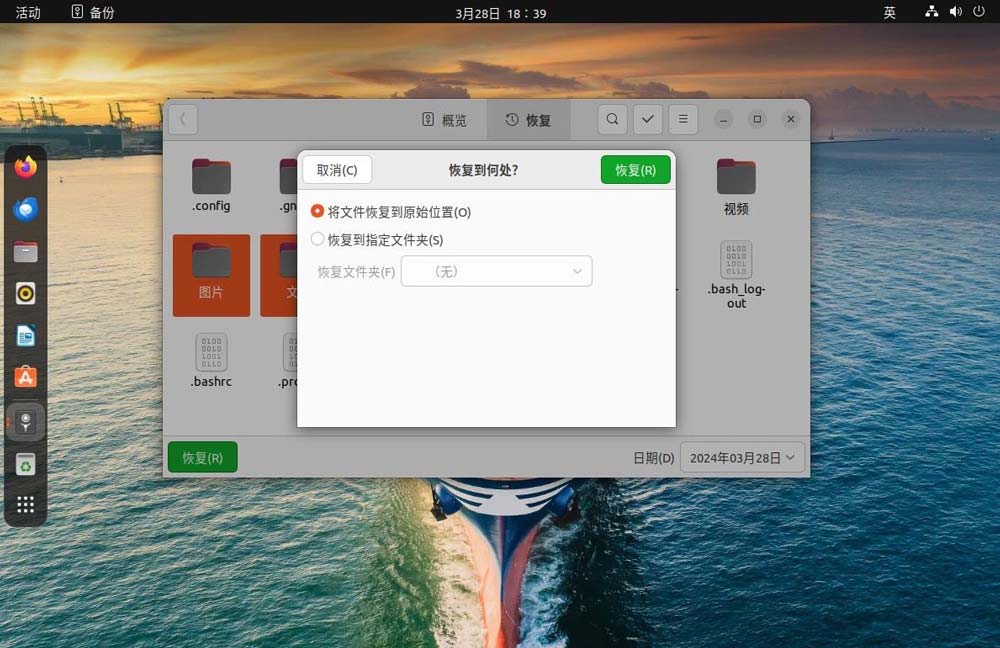The width and height of the screenshot is (1000, 648).
Task: Show applications grid in dock
Action: tap(26, 504)
